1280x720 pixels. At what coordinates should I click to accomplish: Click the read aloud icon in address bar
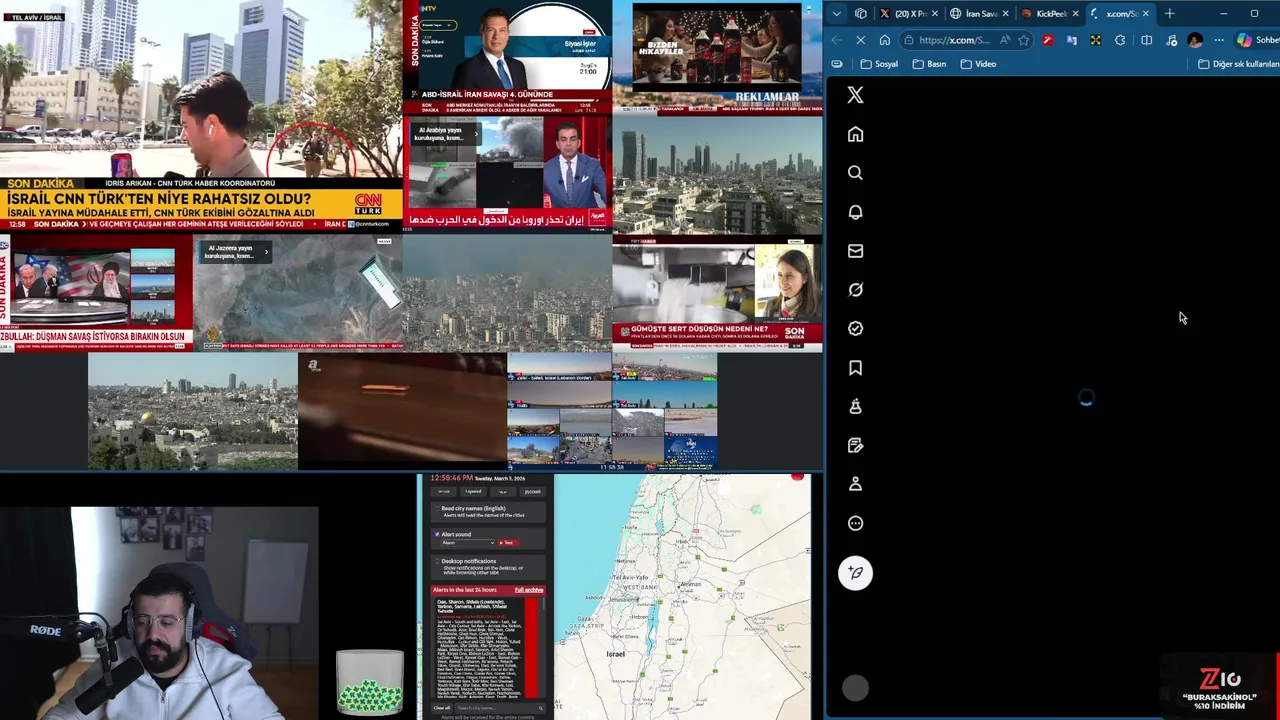click(1005, 40)
